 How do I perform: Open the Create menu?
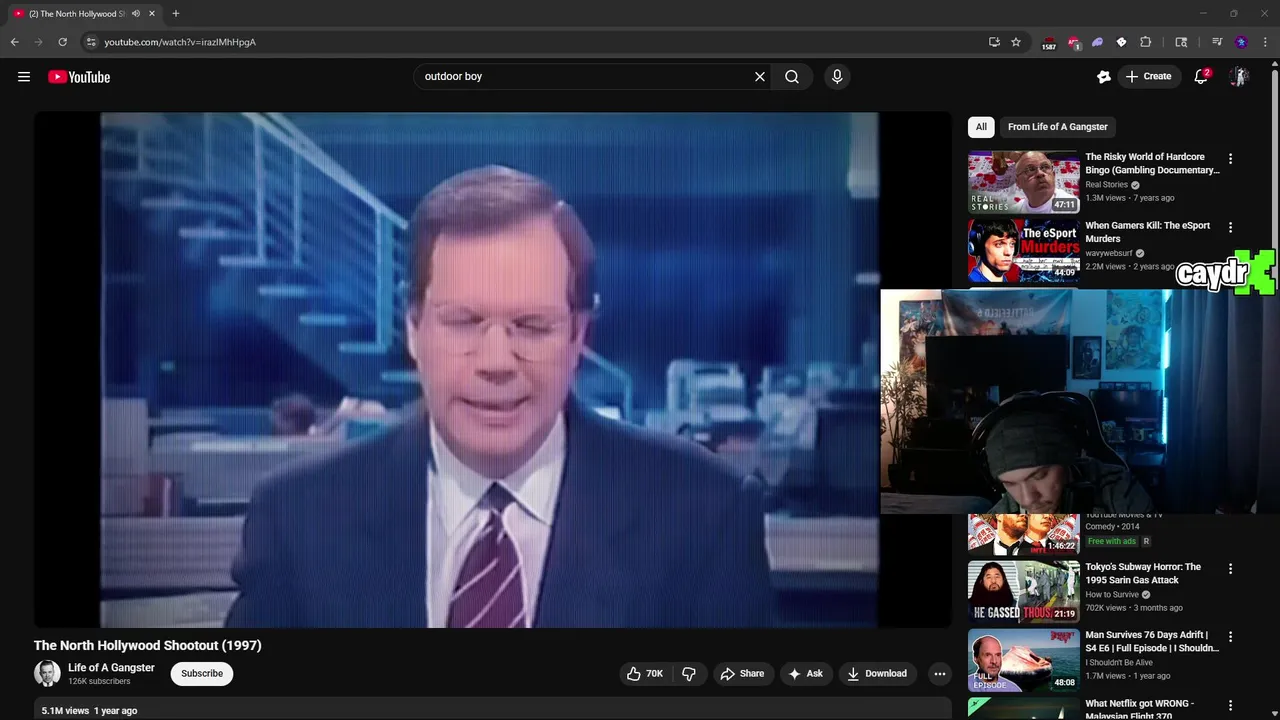tap(1148, 76)
